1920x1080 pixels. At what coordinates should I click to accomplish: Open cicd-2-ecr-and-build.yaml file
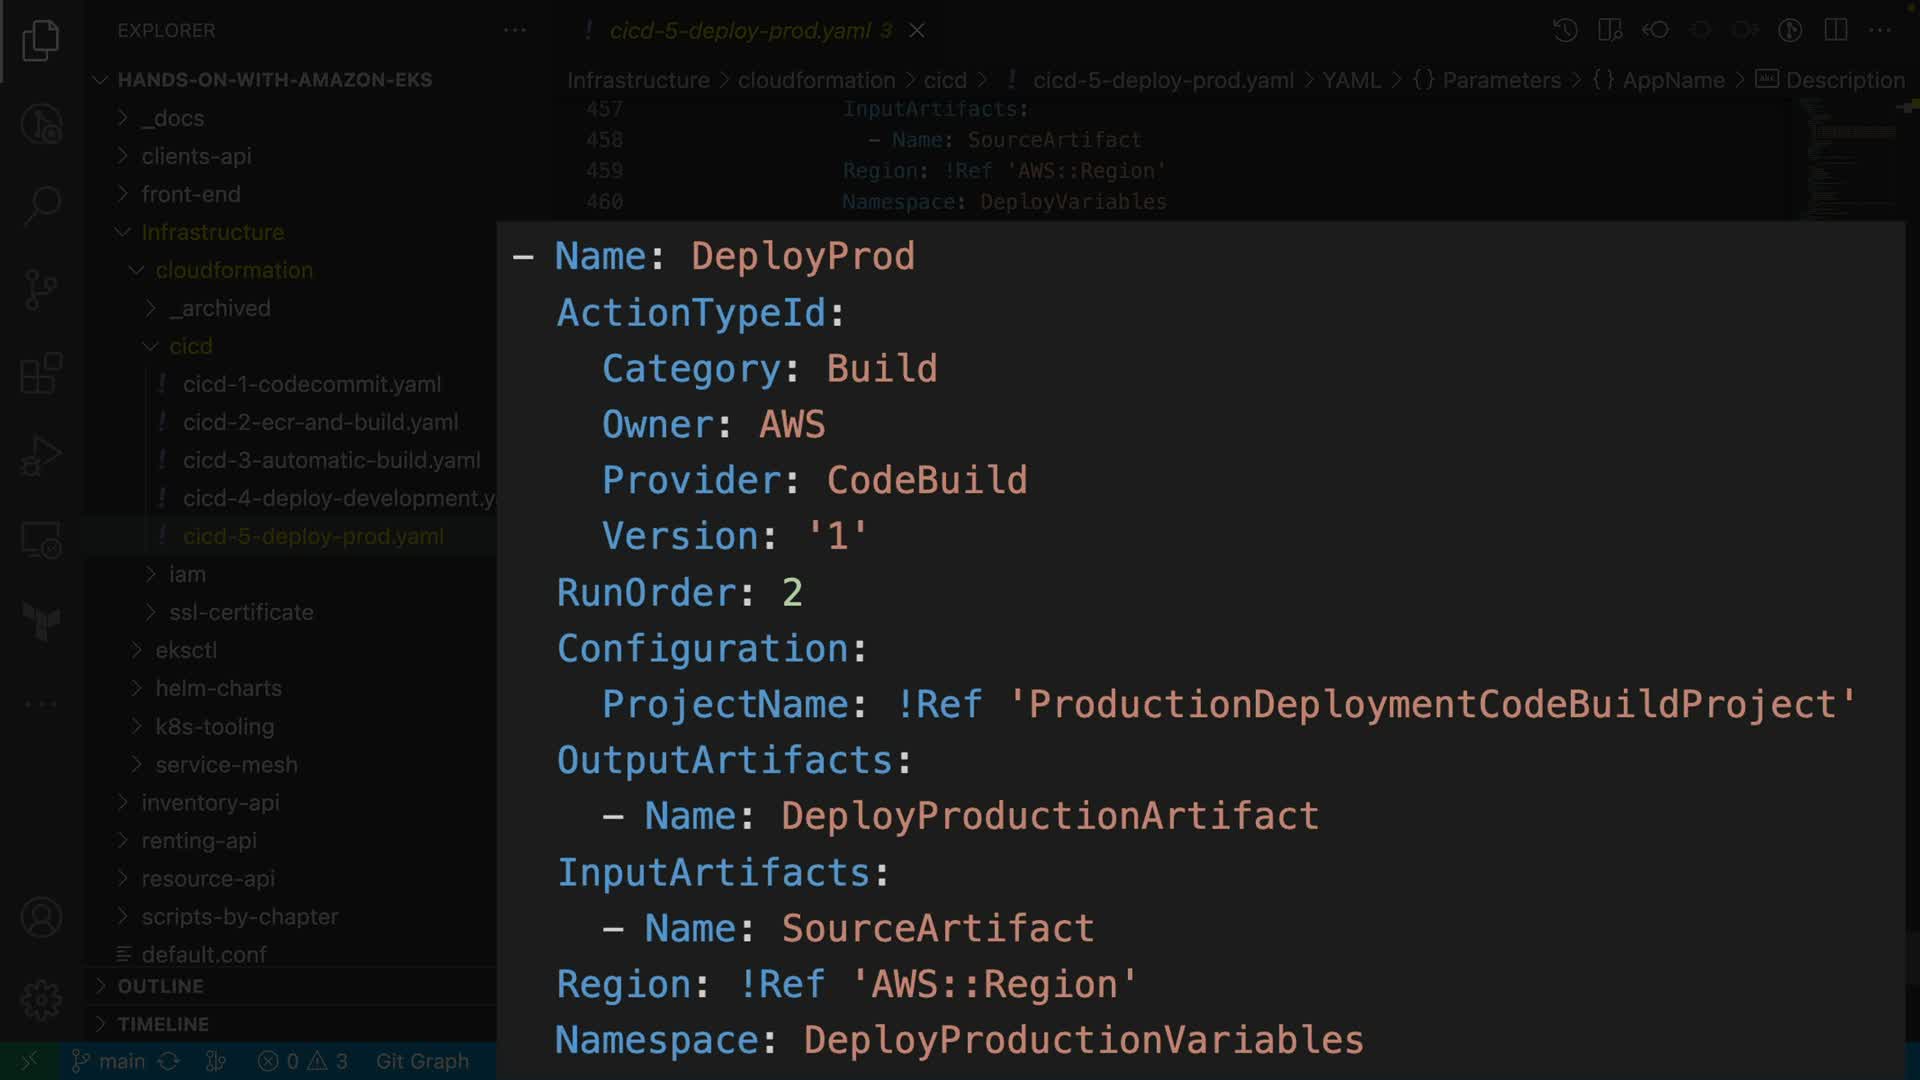[320, 422]
